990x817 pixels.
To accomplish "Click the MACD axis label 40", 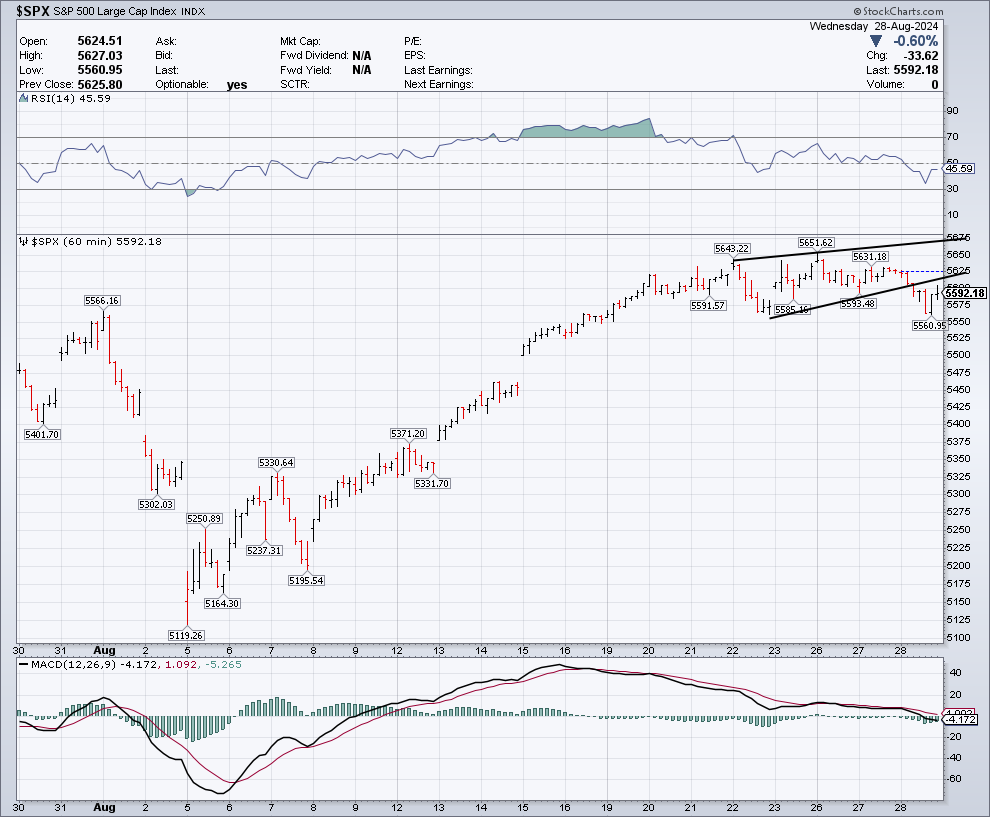I will [956, 673].
